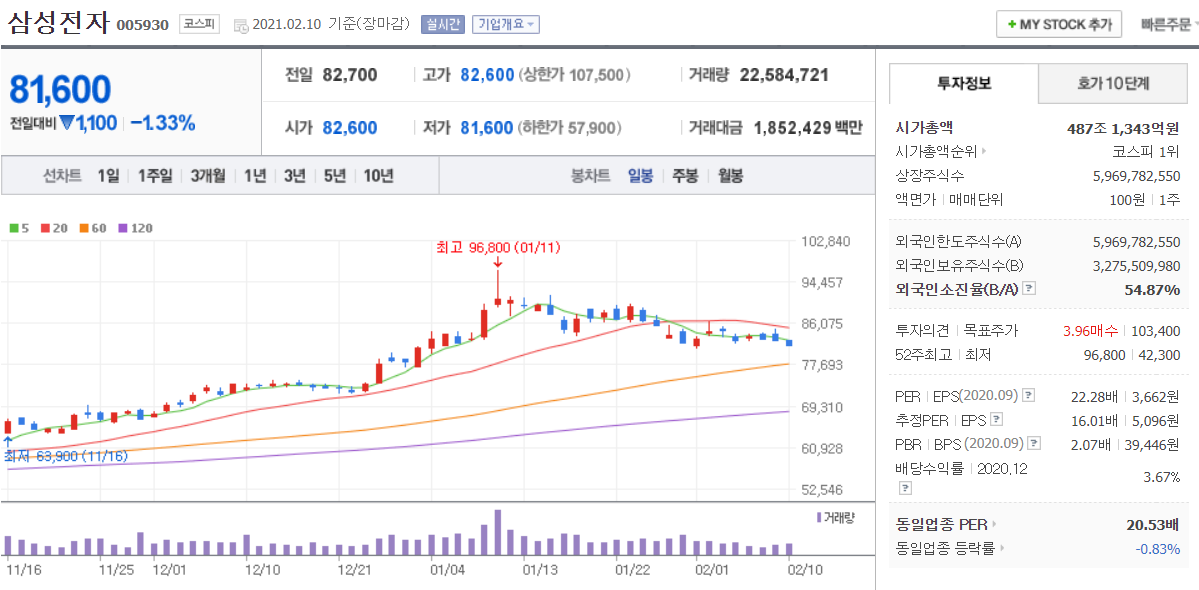Click the 01/11 peak candlestick on chart
The height and width of the screenshot is (590, 1199).
point(497,289)
